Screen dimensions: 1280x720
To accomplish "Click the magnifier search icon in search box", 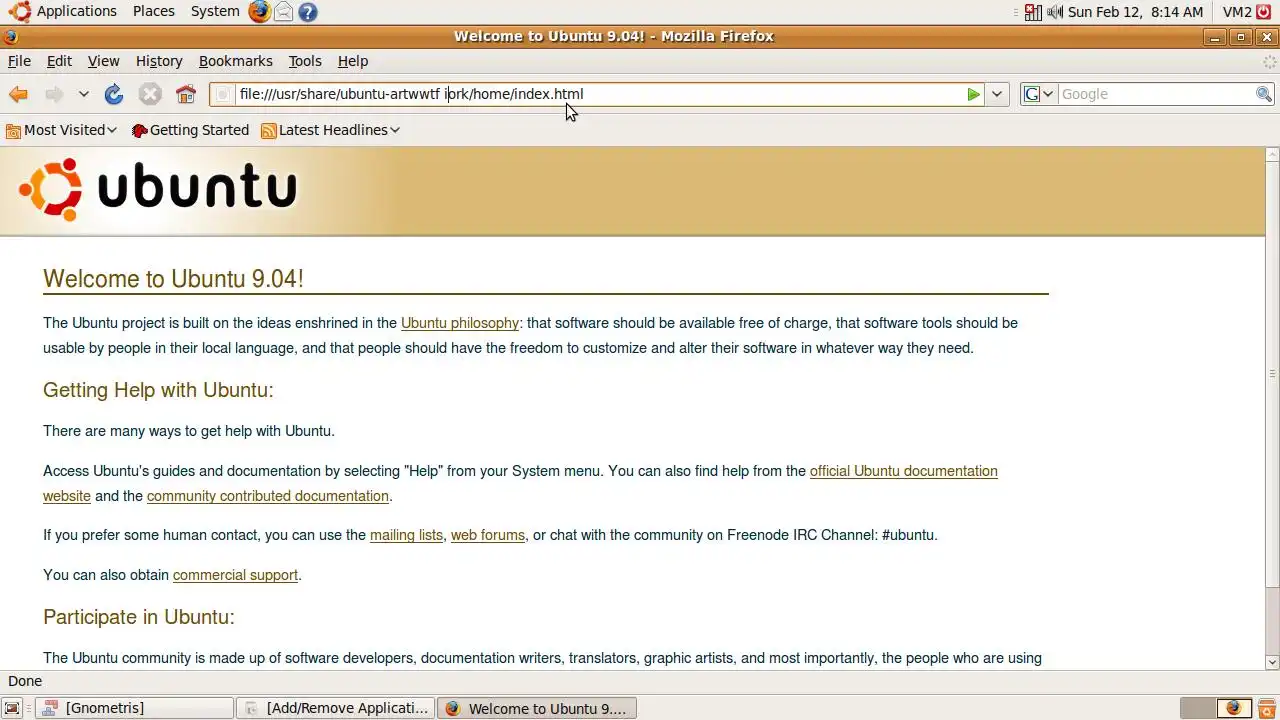I will (x=1264, y=94).
